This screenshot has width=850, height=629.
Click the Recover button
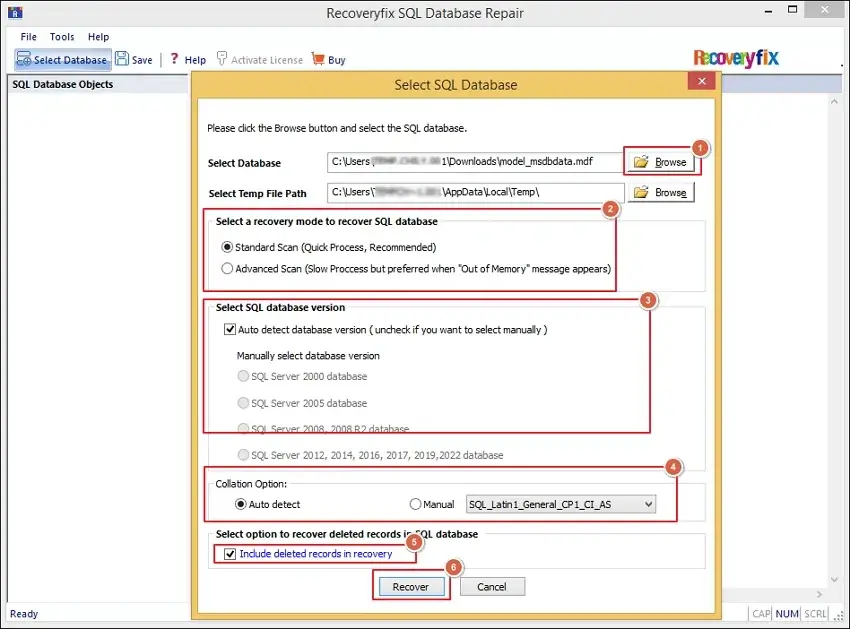click(x=411, y=587)
